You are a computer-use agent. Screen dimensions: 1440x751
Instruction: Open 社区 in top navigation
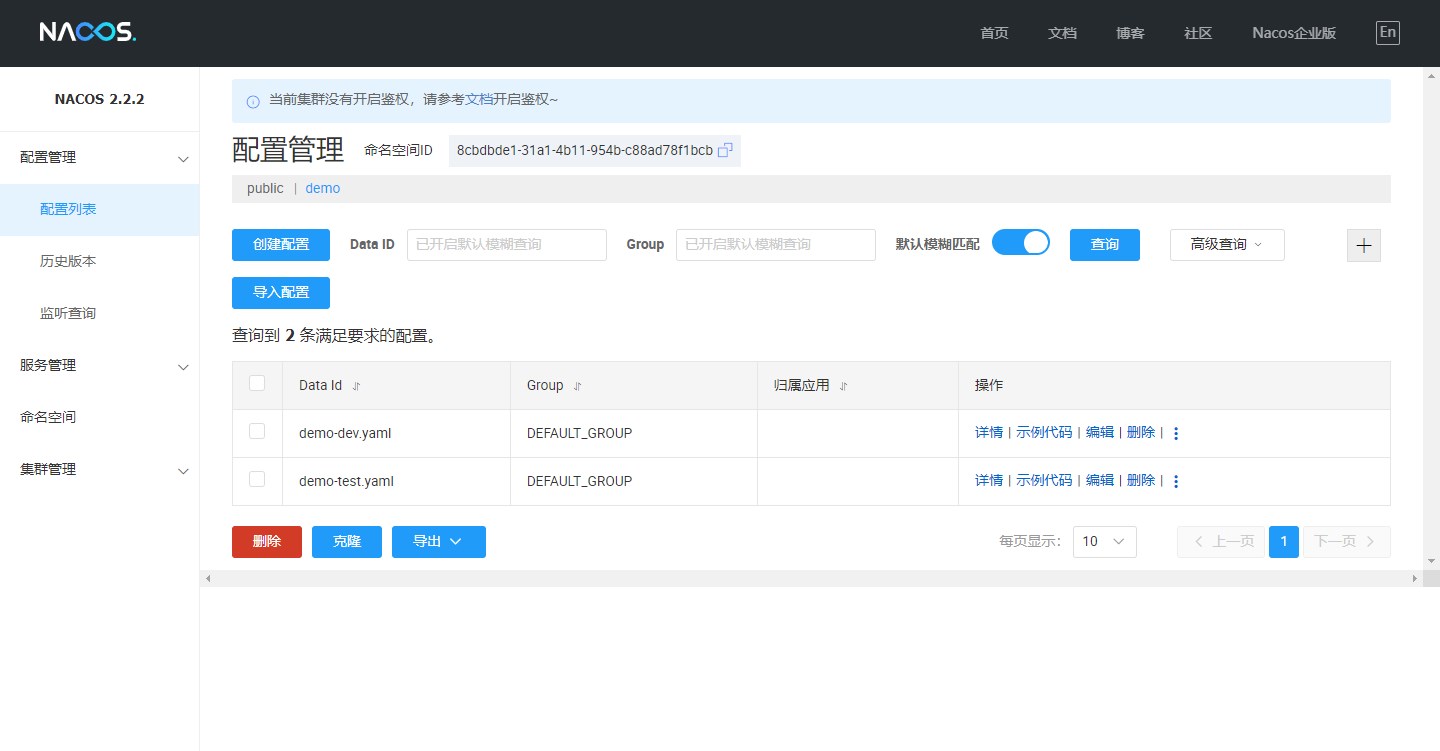pos(1198,33)
